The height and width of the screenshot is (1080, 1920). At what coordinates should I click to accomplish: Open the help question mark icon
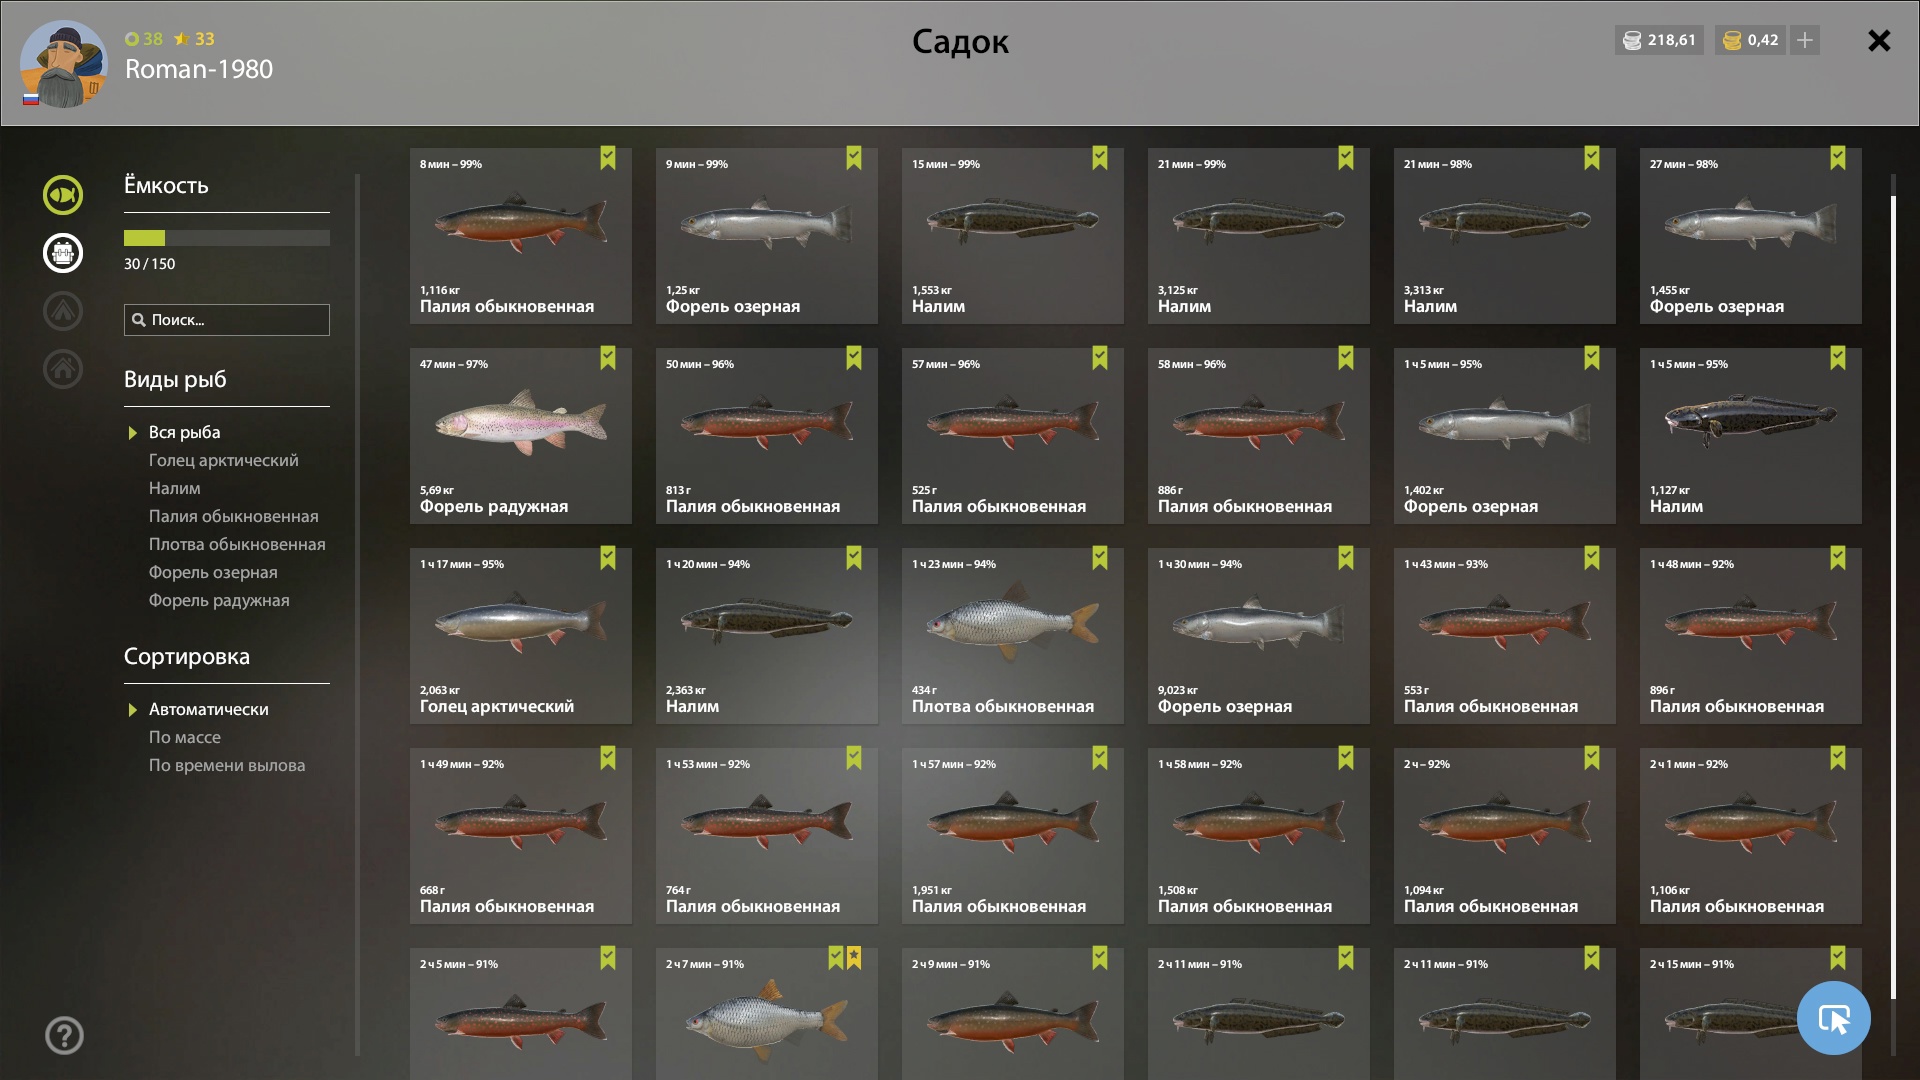click(64, 1036)
